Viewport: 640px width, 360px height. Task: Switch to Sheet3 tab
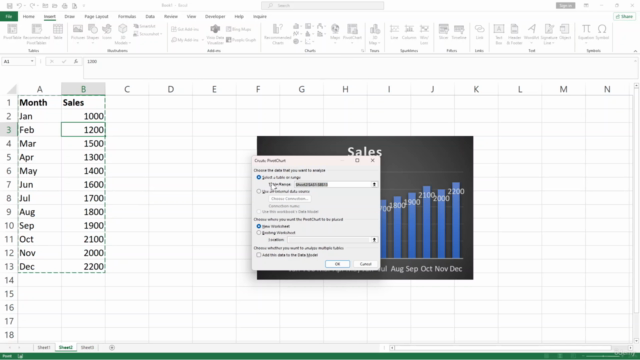(x=87, y=347)
